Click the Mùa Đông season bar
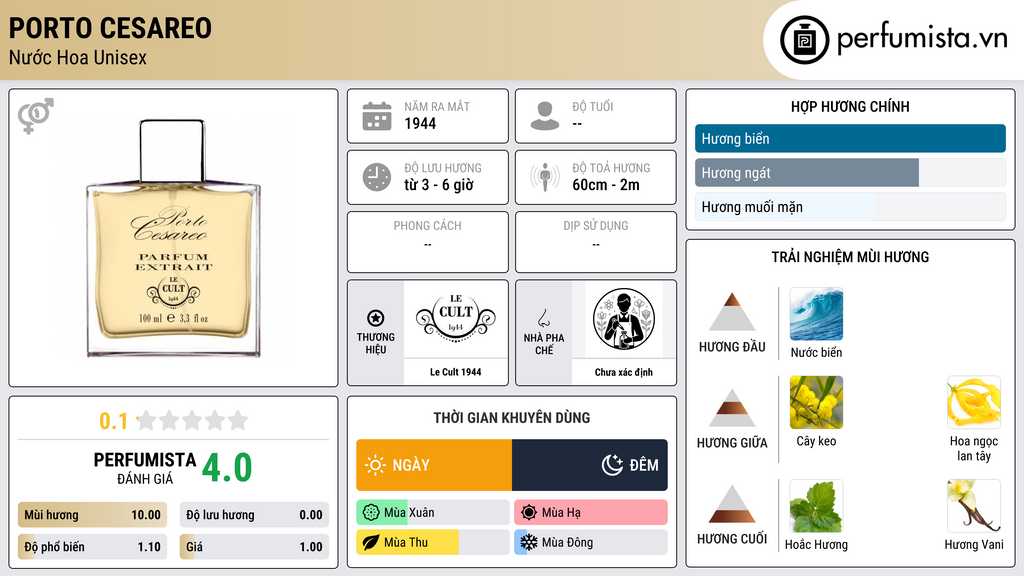This screenshot has height=576, width=1024. pos(591,542)
